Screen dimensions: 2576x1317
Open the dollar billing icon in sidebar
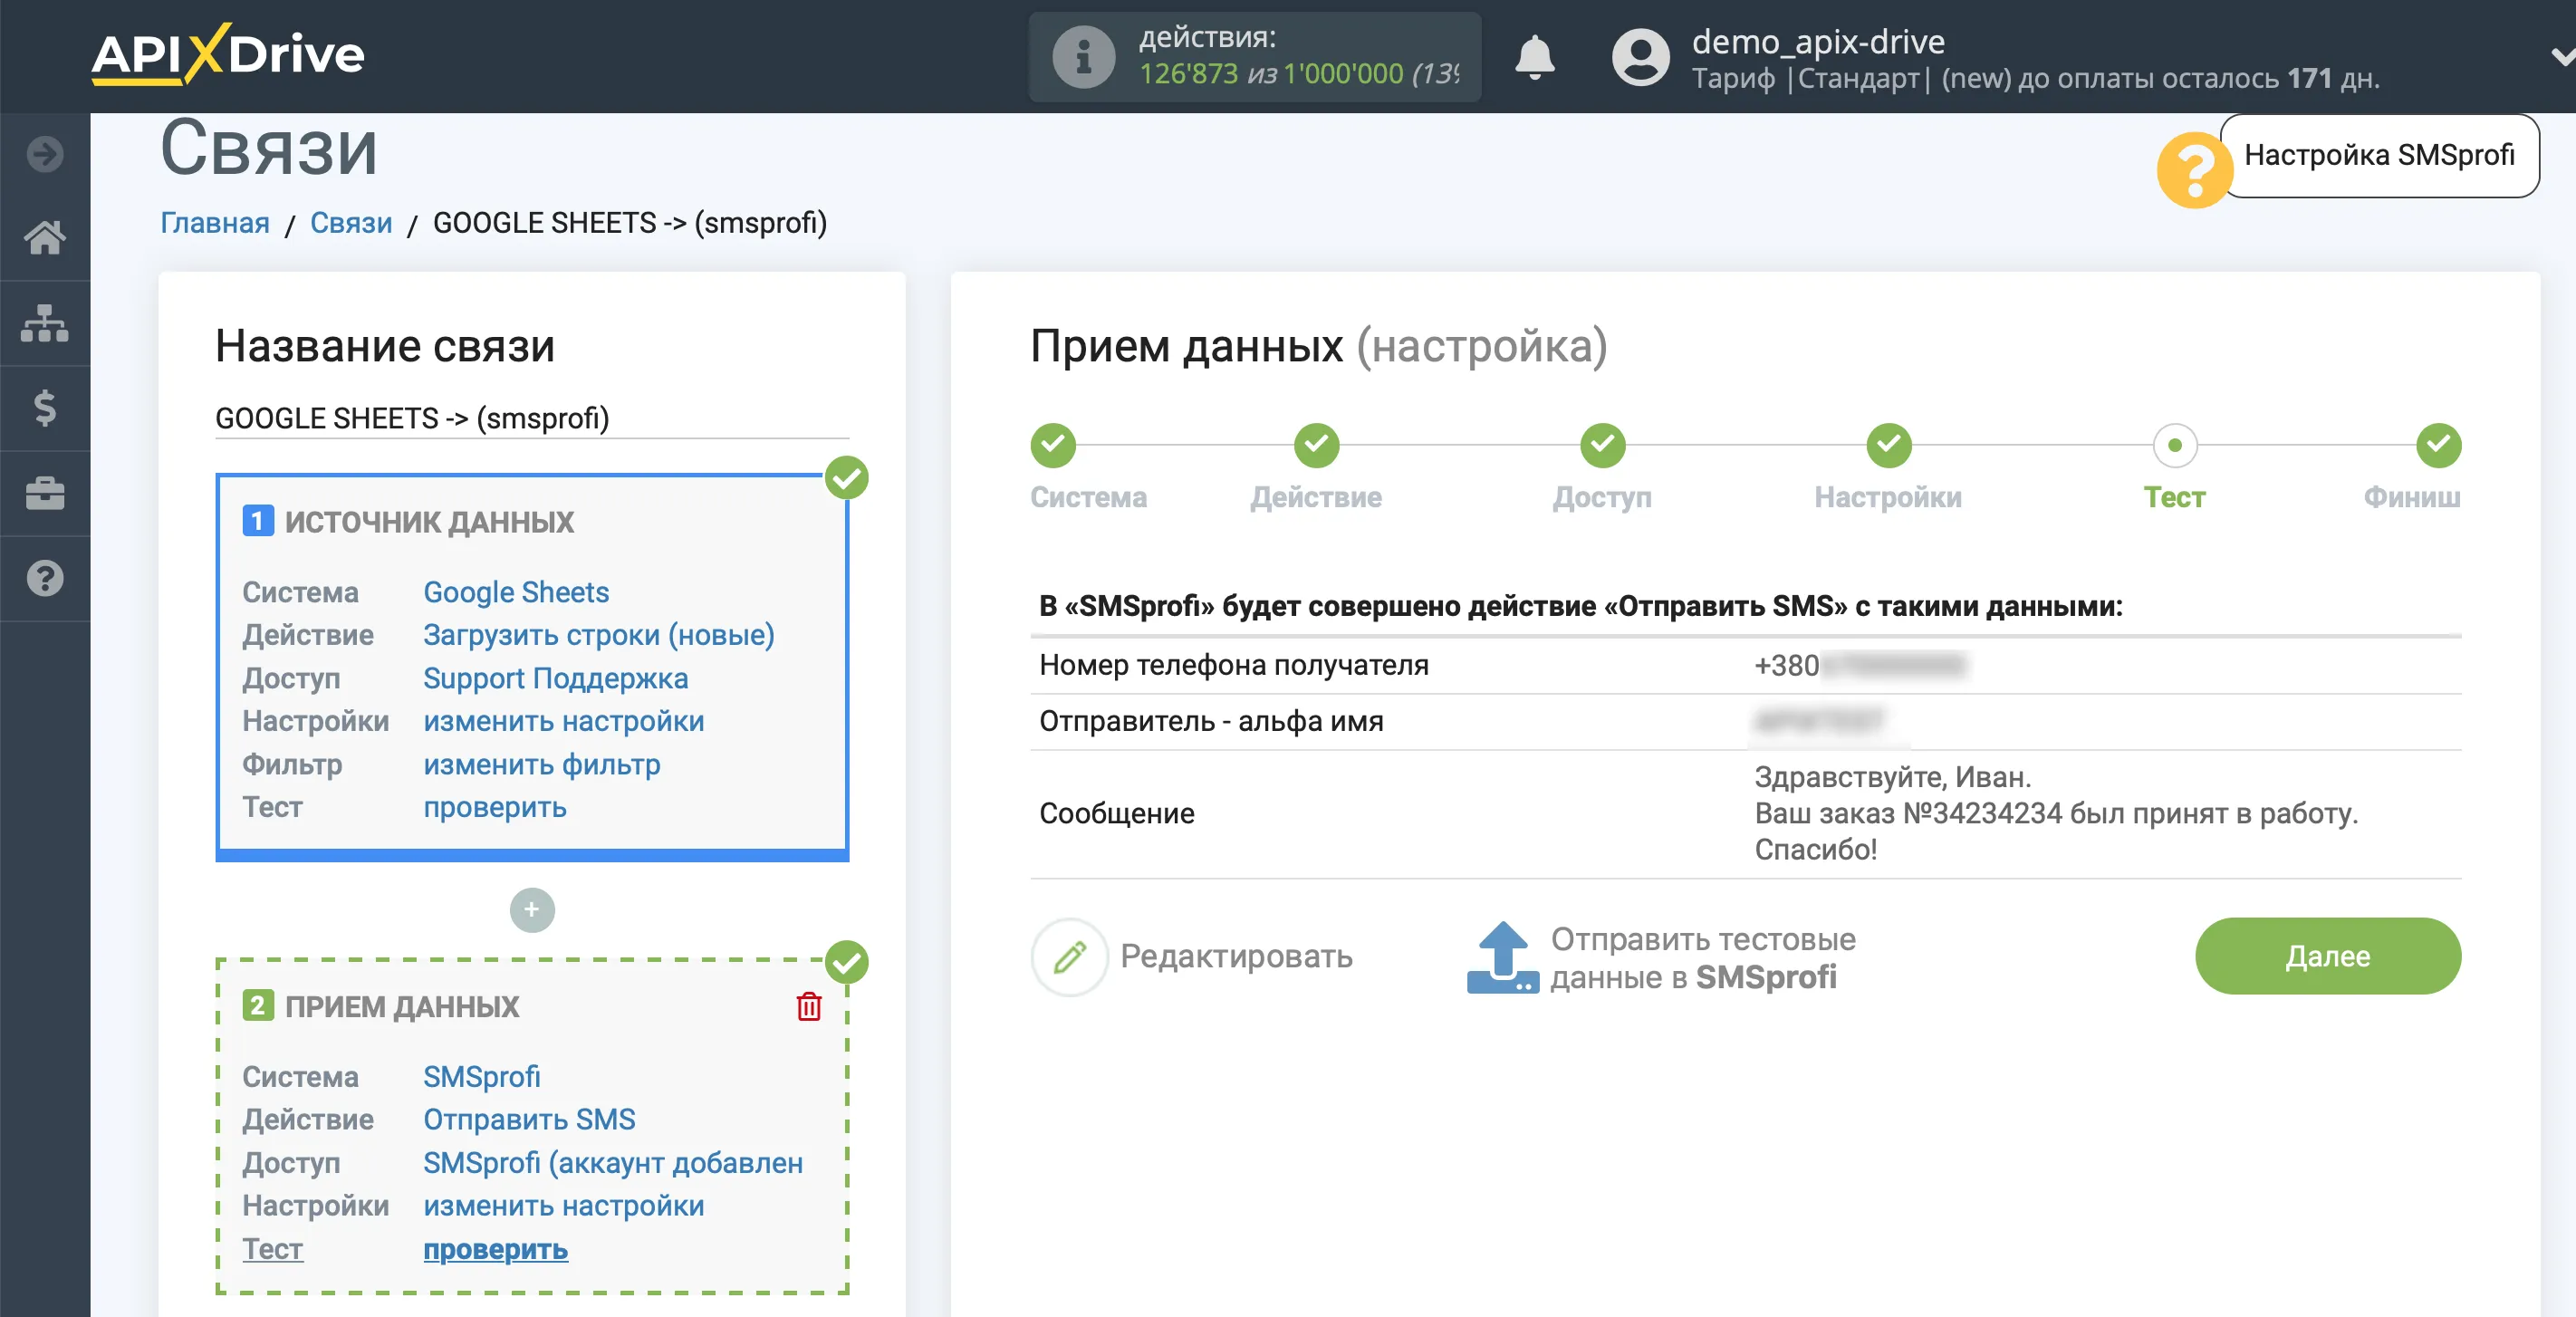45,408
